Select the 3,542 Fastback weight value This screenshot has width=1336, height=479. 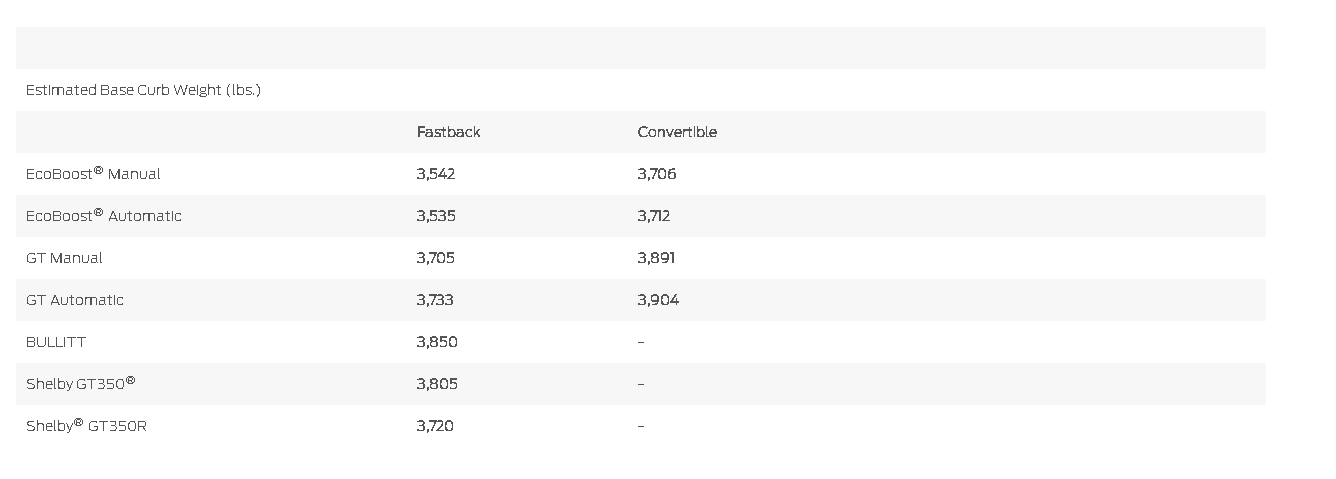click(436, 174)
